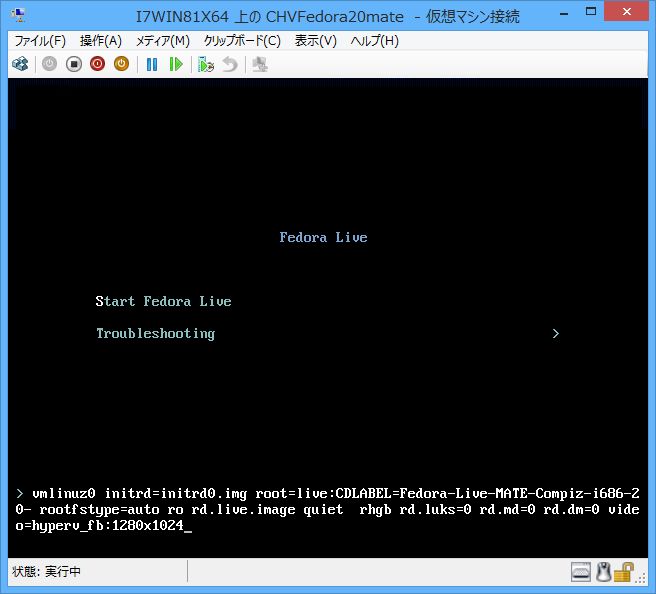Open the クリップボード(C) menu
Screen dimensions: 656x594
242,41
